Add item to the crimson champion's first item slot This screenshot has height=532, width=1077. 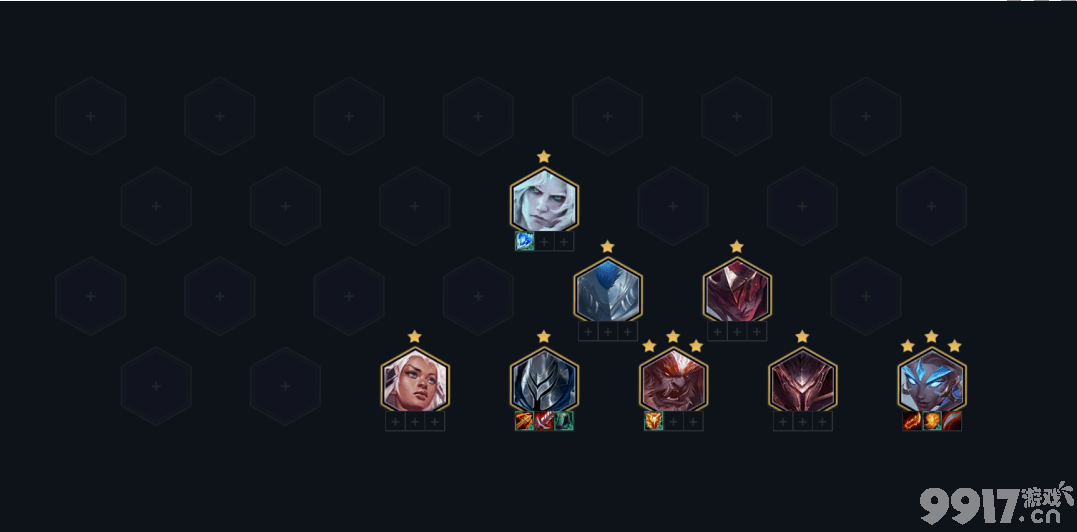(717, 332)
